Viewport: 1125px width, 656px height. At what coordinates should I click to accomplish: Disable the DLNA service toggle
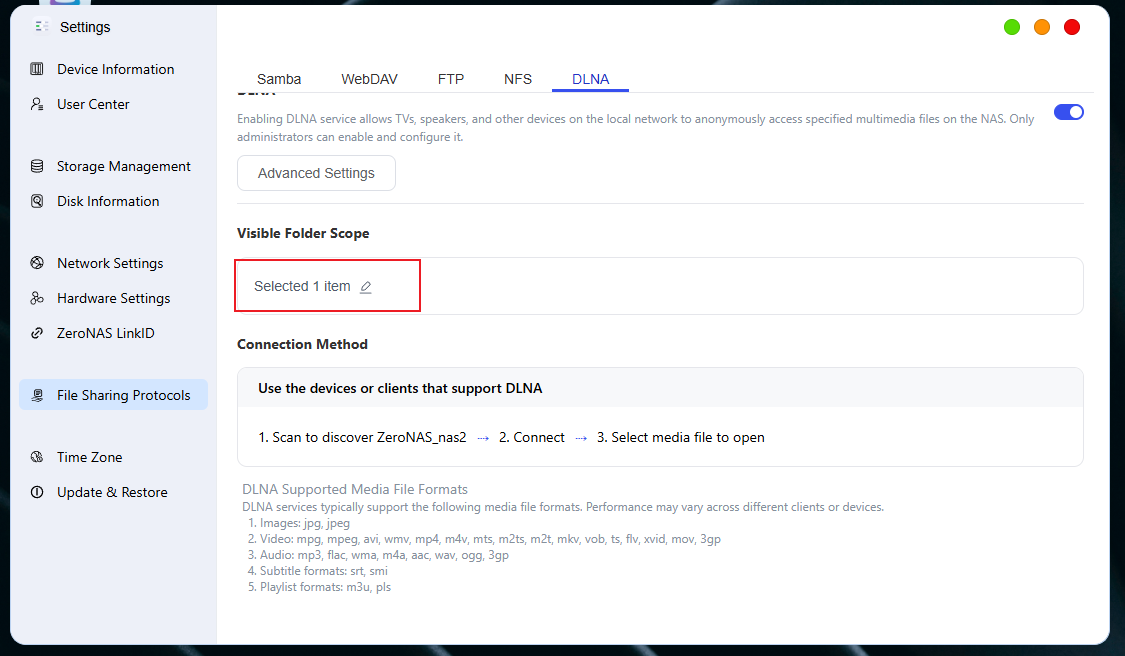click(1068, 112)
